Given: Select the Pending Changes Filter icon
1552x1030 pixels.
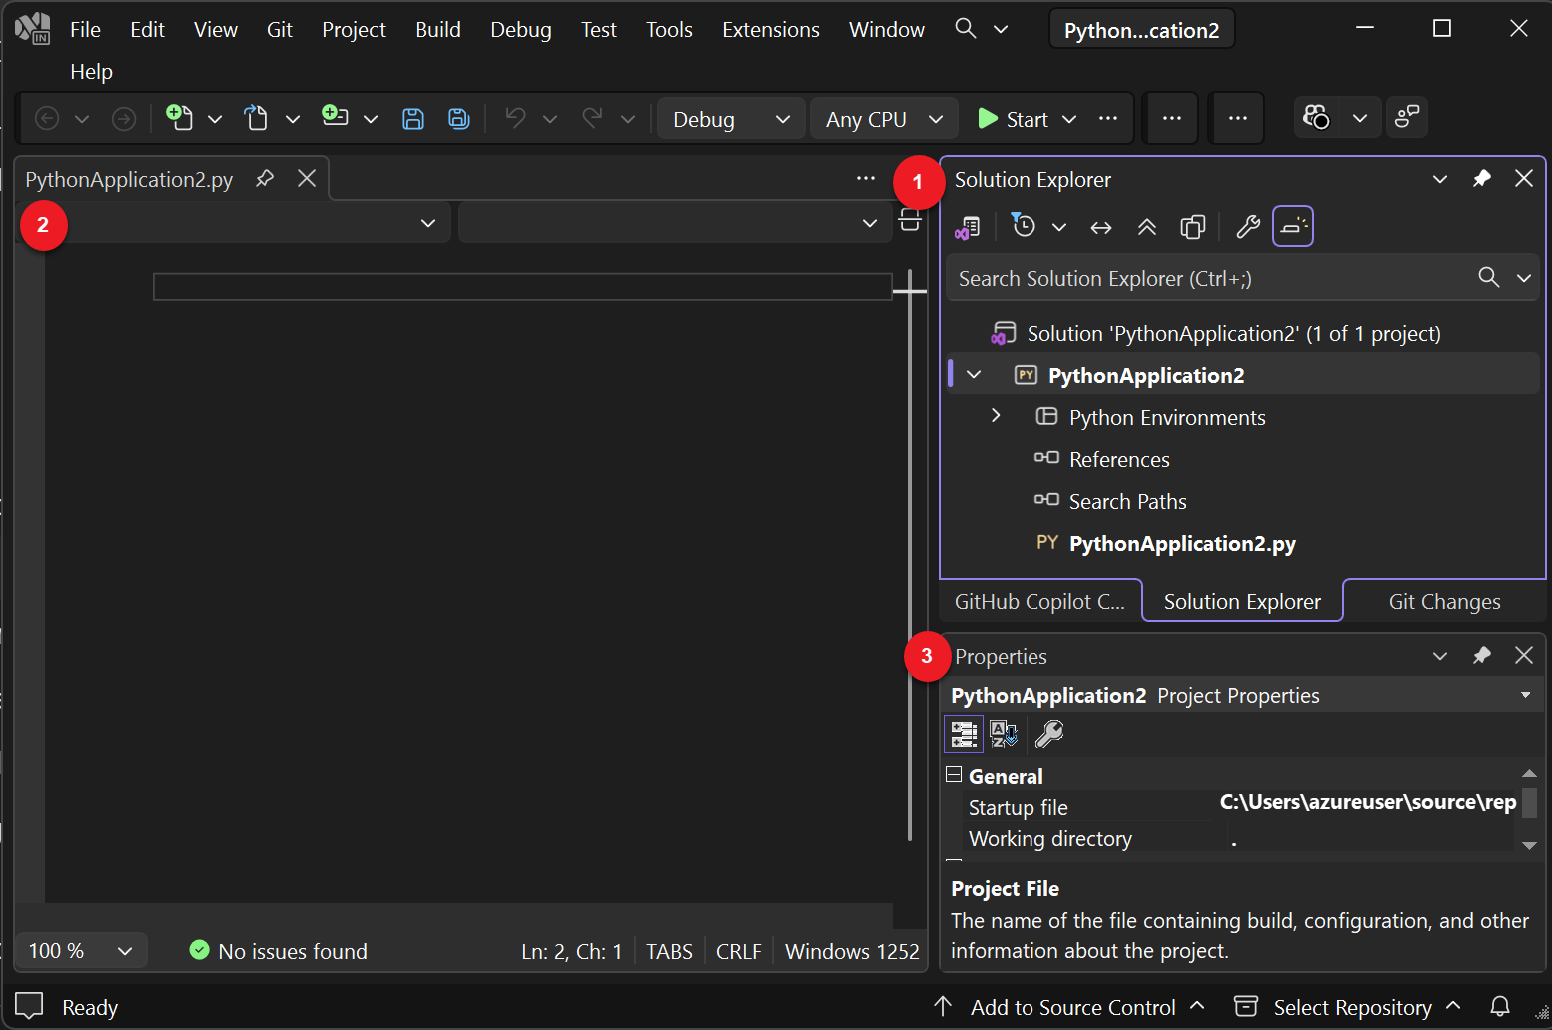Looking at the screenshot, I should pos(1023,226).
